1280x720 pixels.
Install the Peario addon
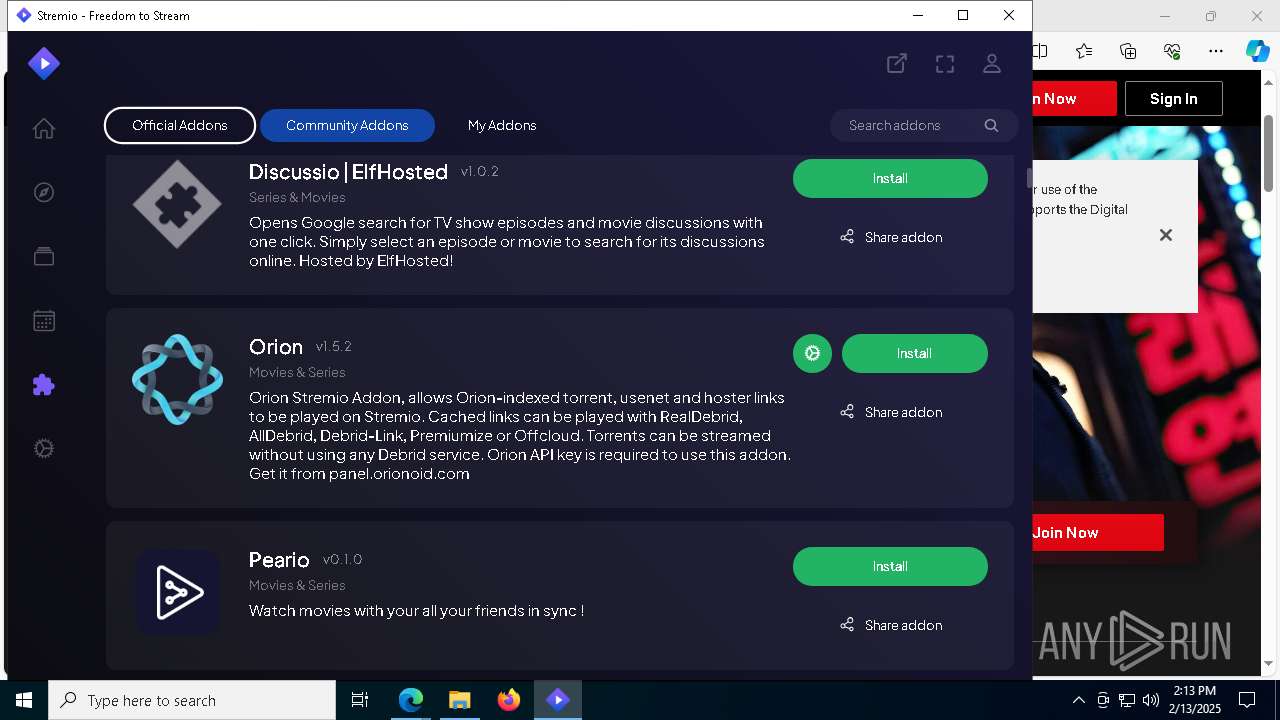[x=890, y=566]
